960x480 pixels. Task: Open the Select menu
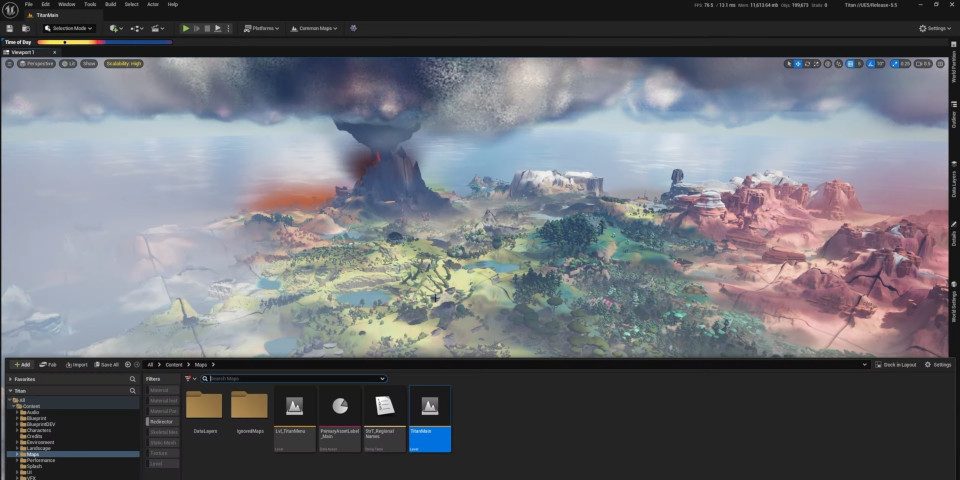132,4
